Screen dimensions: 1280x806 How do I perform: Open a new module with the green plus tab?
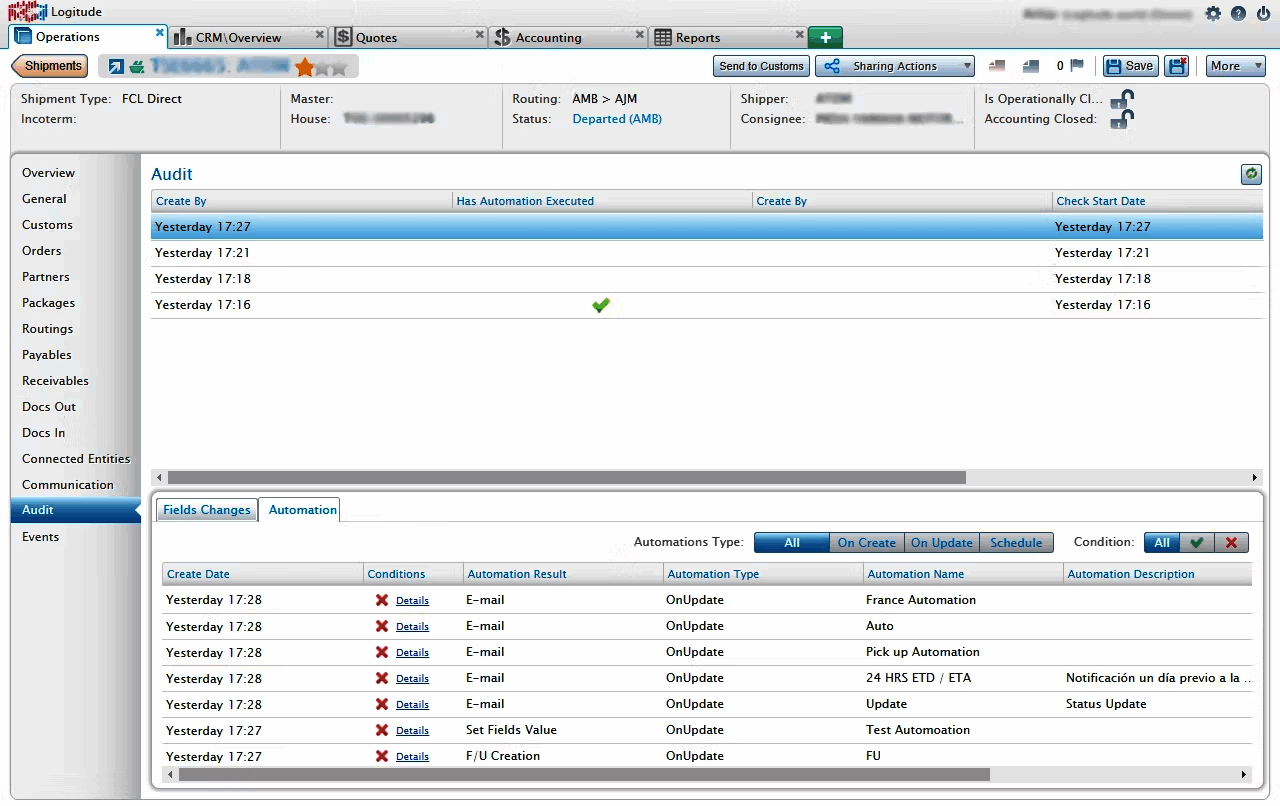824,36
